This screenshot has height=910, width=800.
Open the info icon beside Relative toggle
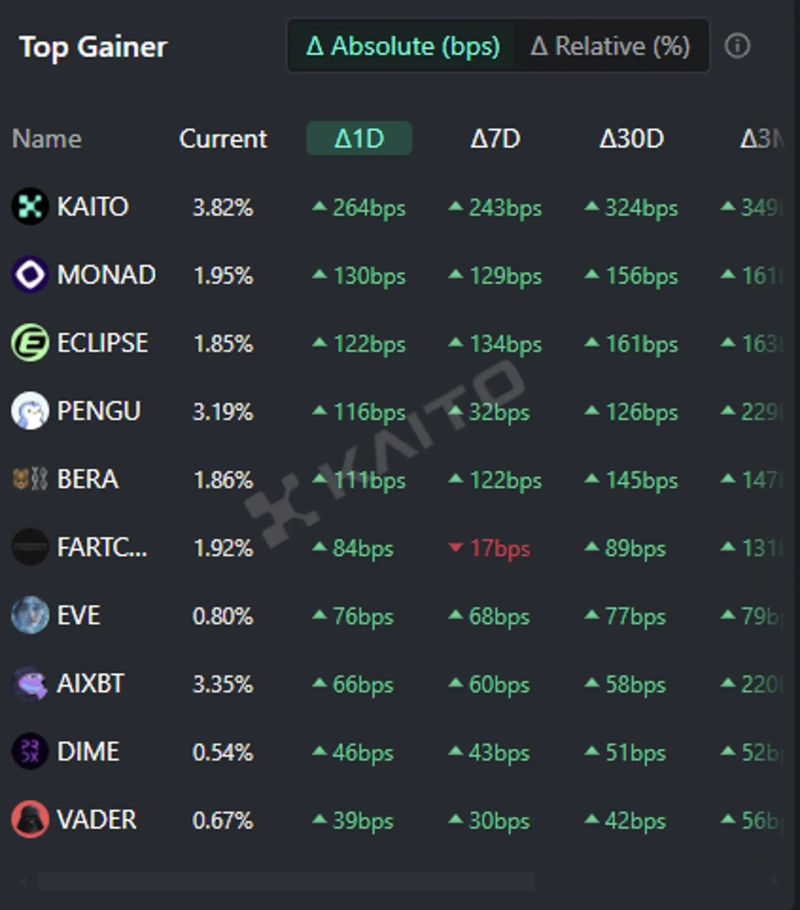click(x=737, y=46)
